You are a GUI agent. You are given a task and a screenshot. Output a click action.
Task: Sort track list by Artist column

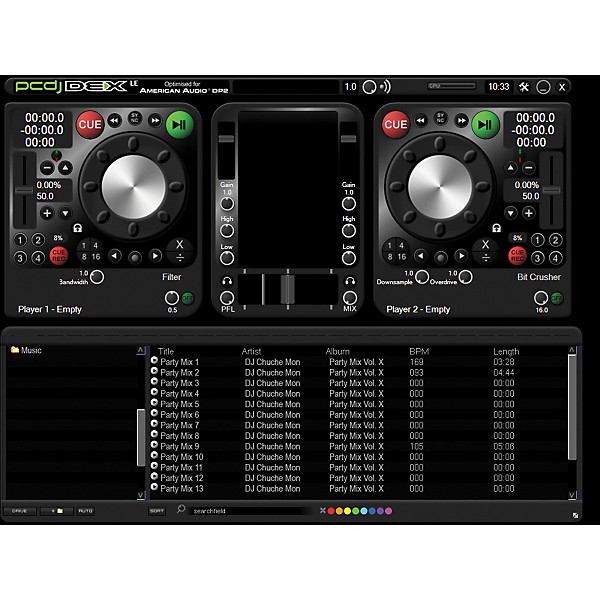pyautogui.click(x=251, y=351)
